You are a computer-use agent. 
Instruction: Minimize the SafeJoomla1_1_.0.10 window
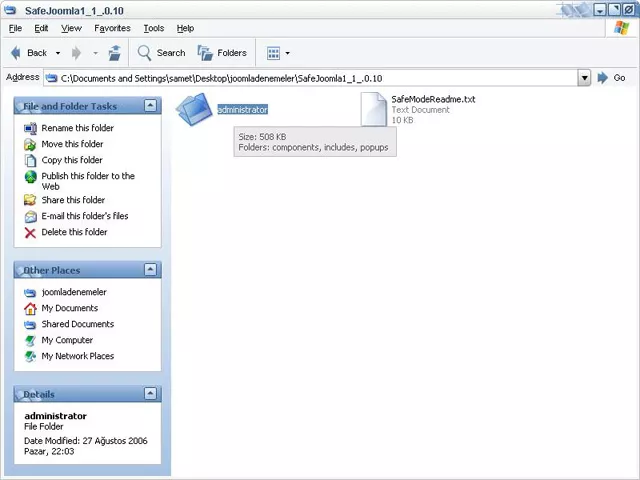click(x=600, y=10)
